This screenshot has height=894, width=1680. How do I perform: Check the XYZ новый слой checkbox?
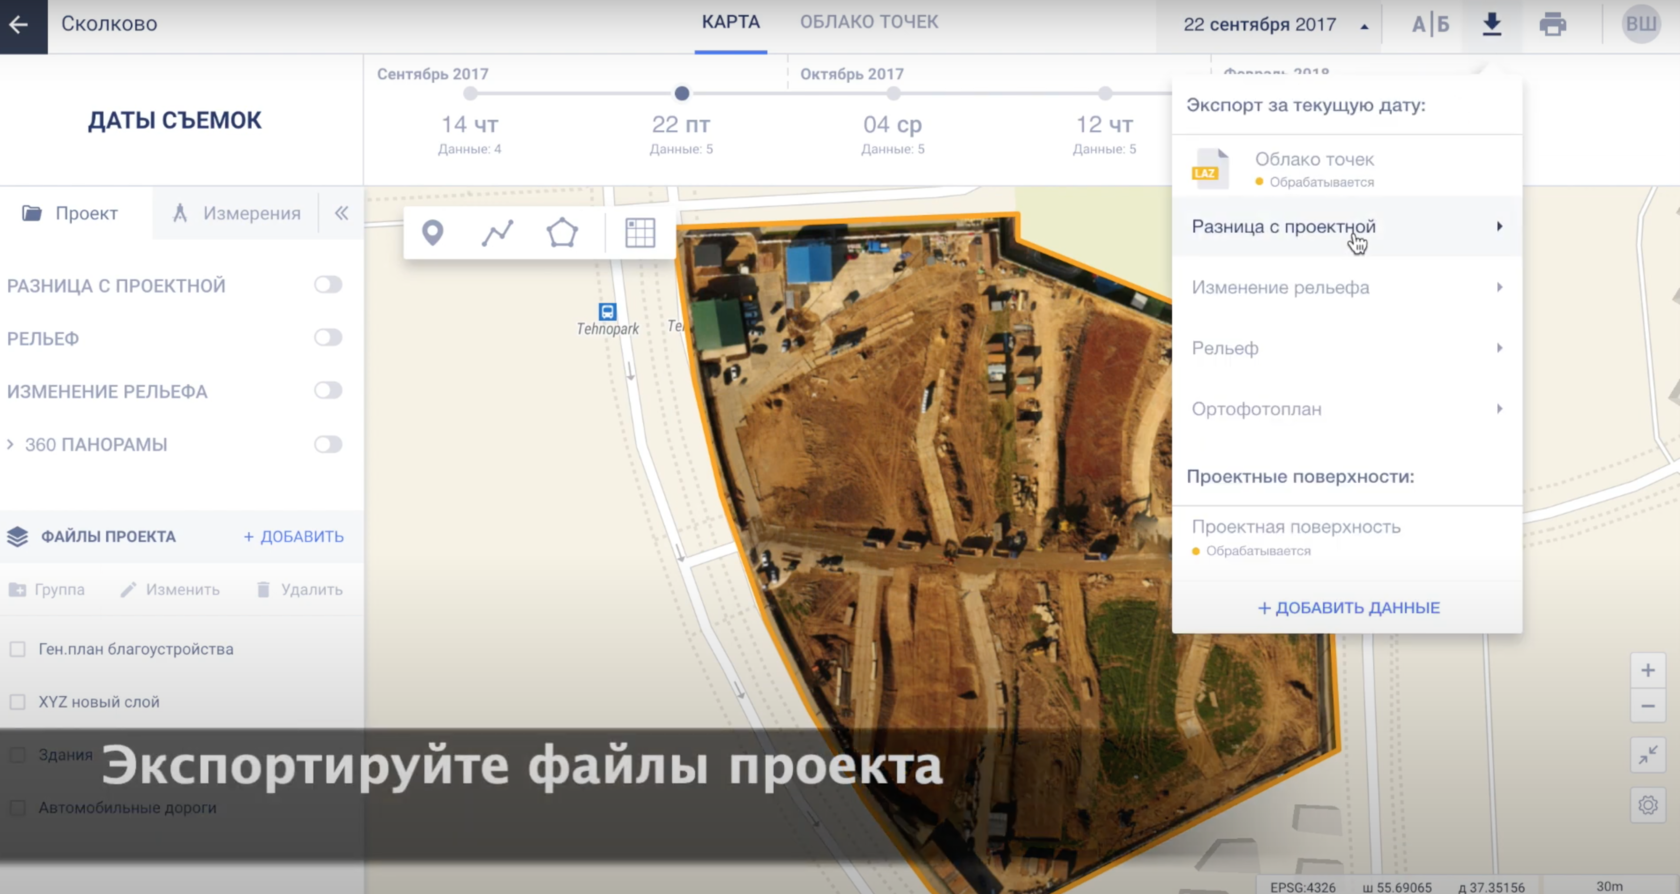[x=17, y=702]
